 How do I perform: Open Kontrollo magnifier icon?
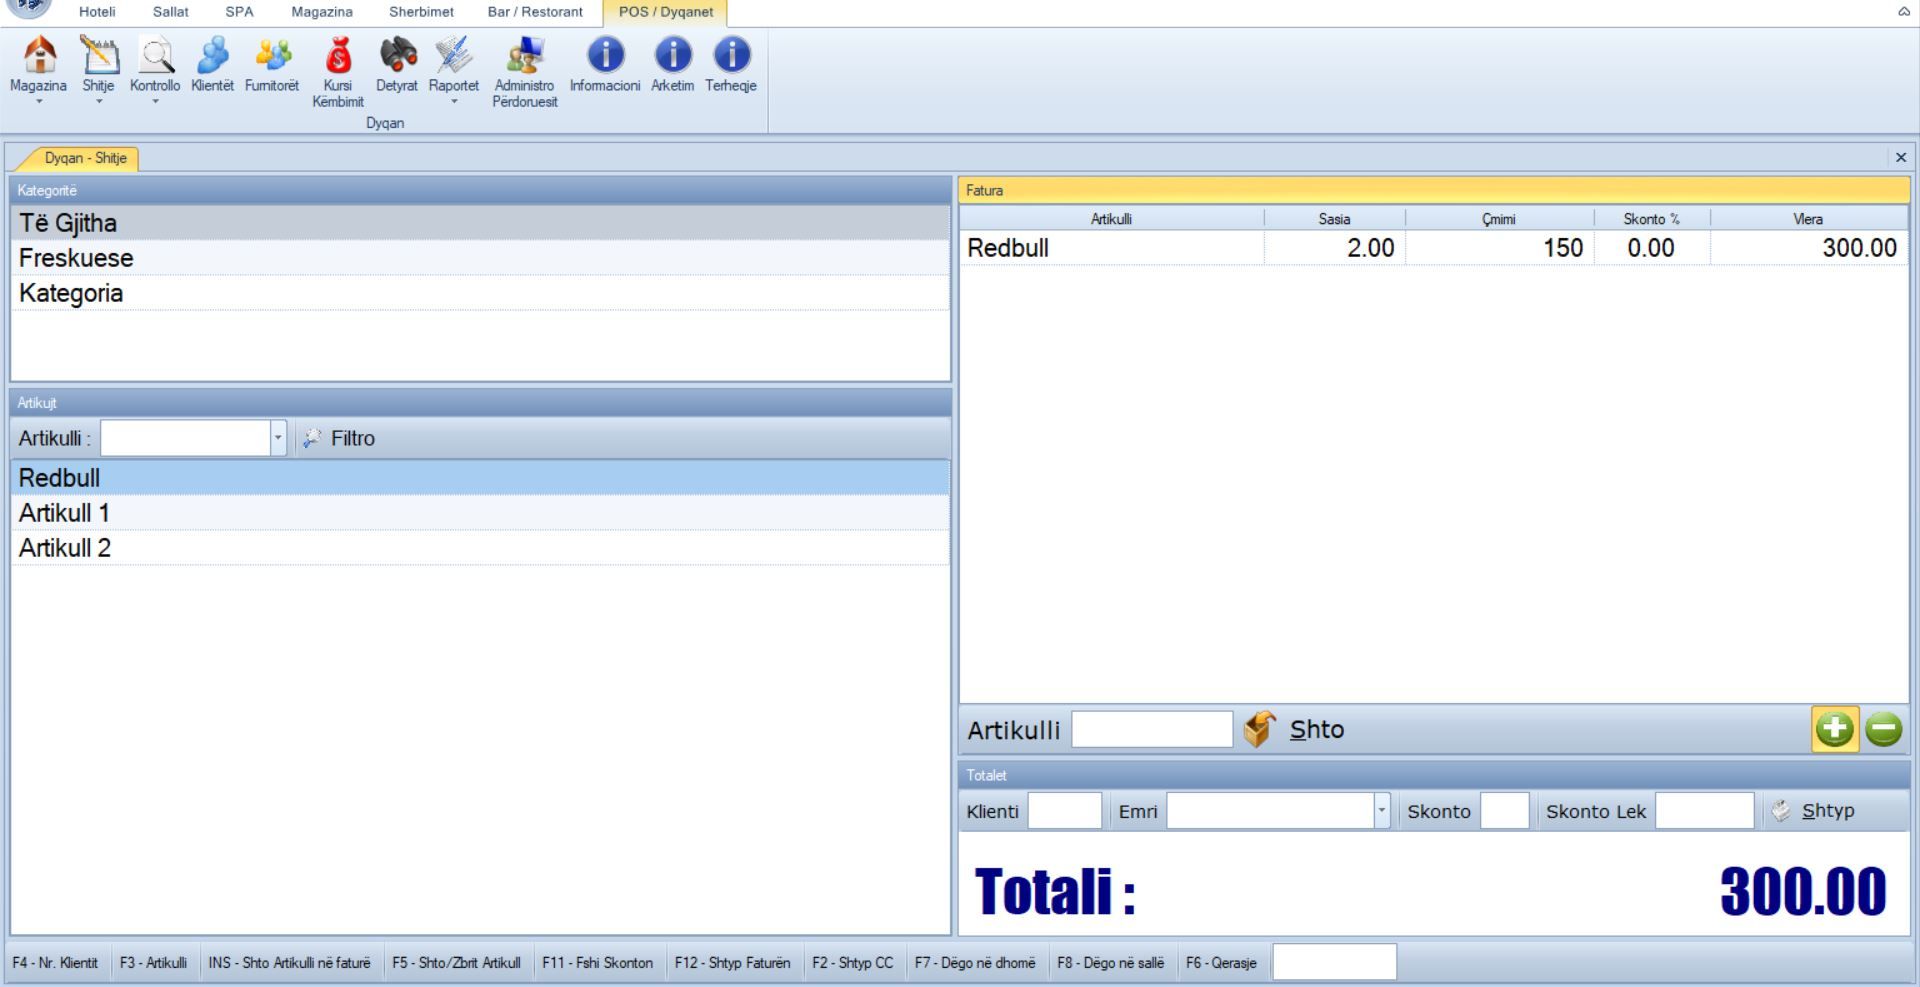[x=155, y=56]
